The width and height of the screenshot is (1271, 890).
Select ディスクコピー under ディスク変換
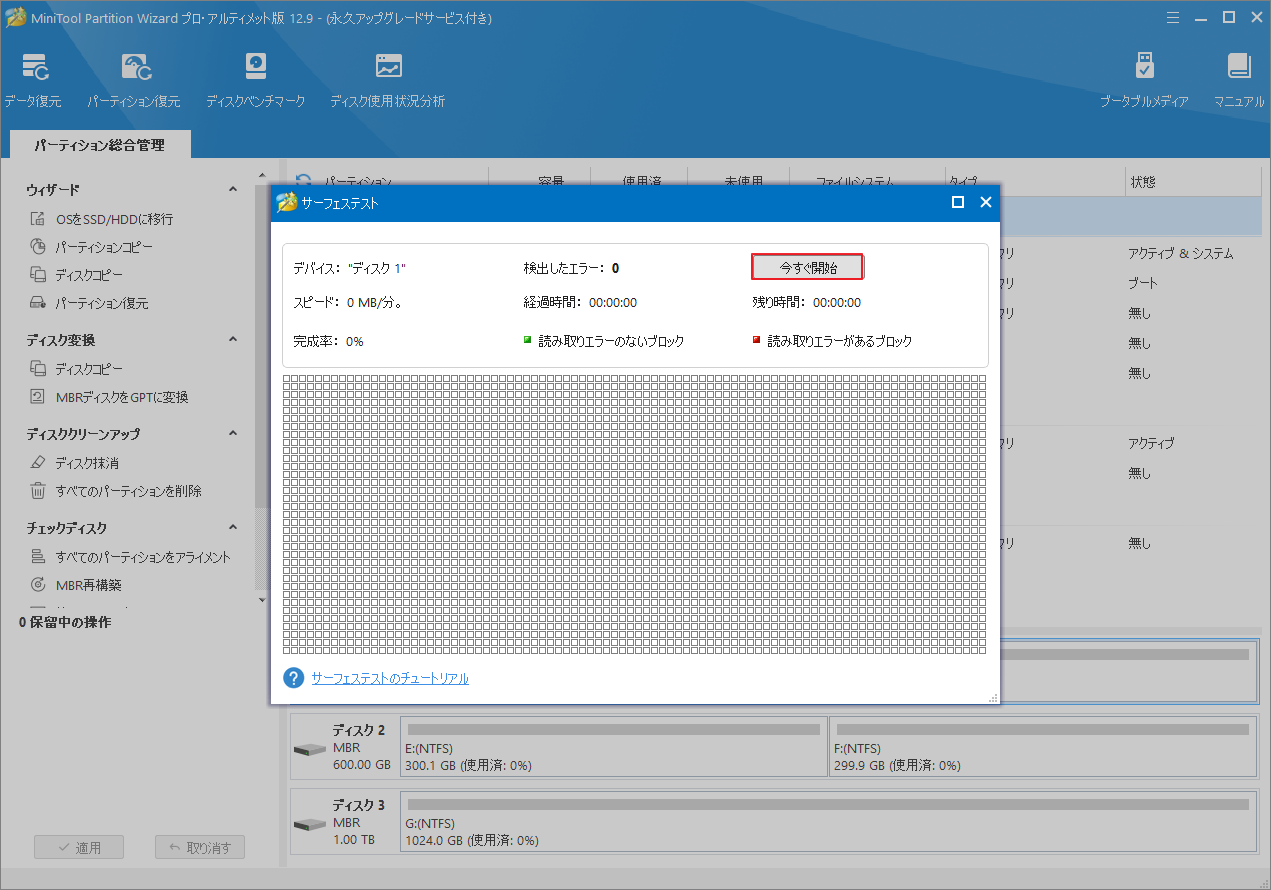tap(77, 369)
